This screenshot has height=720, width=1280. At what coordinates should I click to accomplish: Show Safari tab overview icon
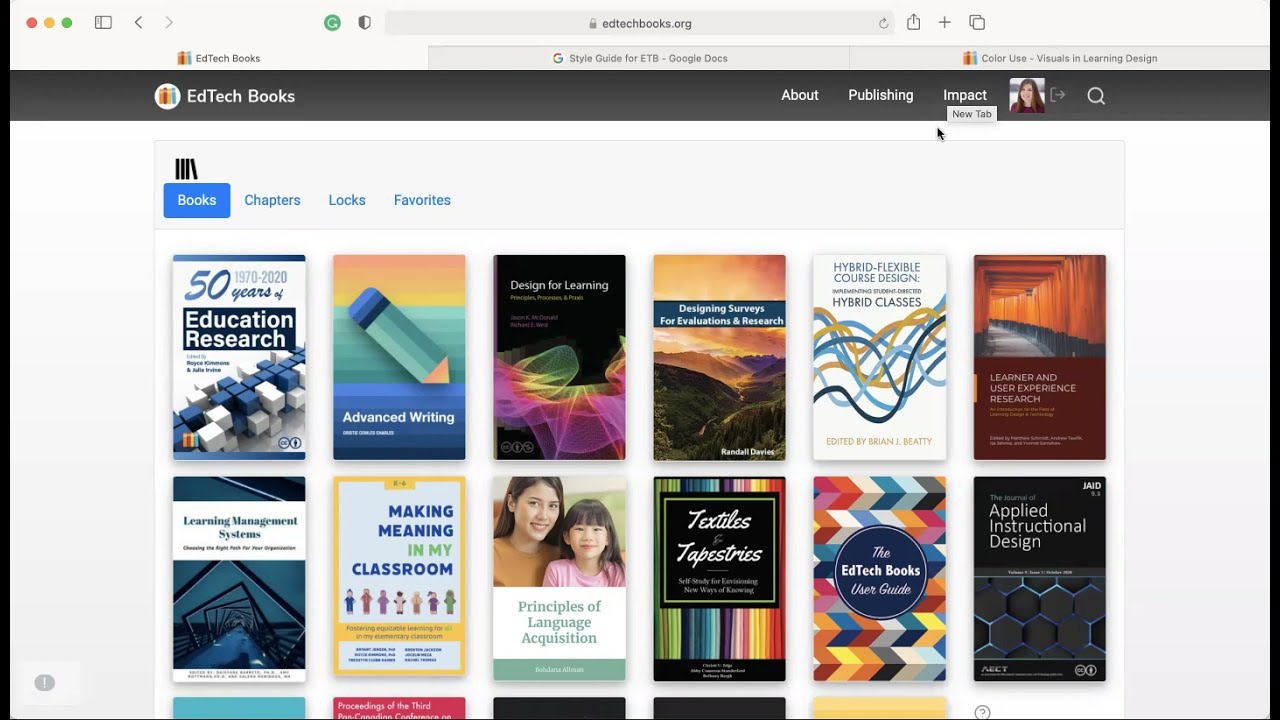(x=977, y=23)
